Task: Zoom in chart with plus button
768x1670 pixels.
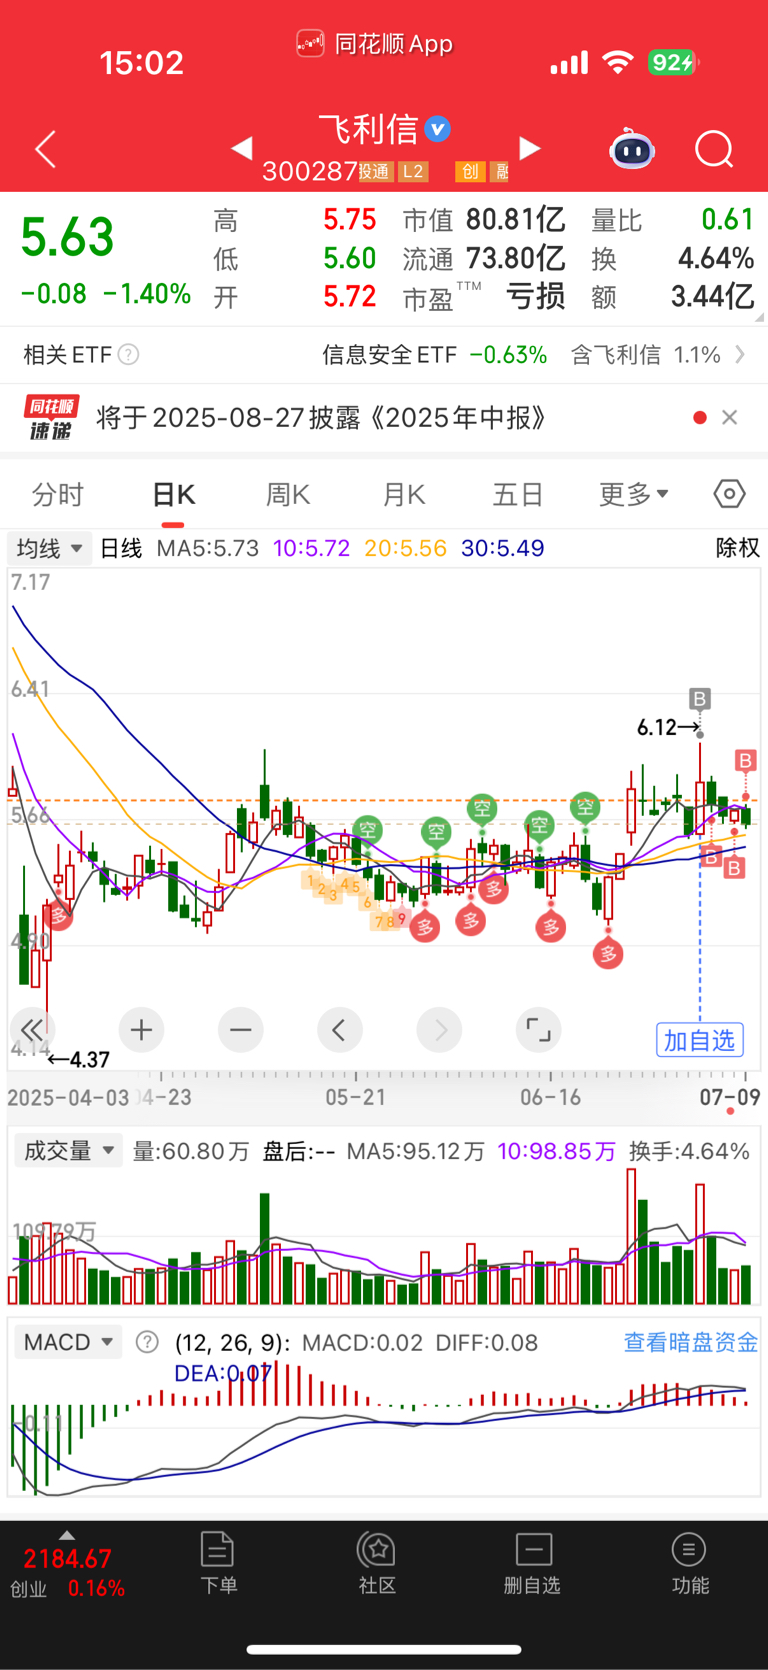Action: (x=141, y=1029)
